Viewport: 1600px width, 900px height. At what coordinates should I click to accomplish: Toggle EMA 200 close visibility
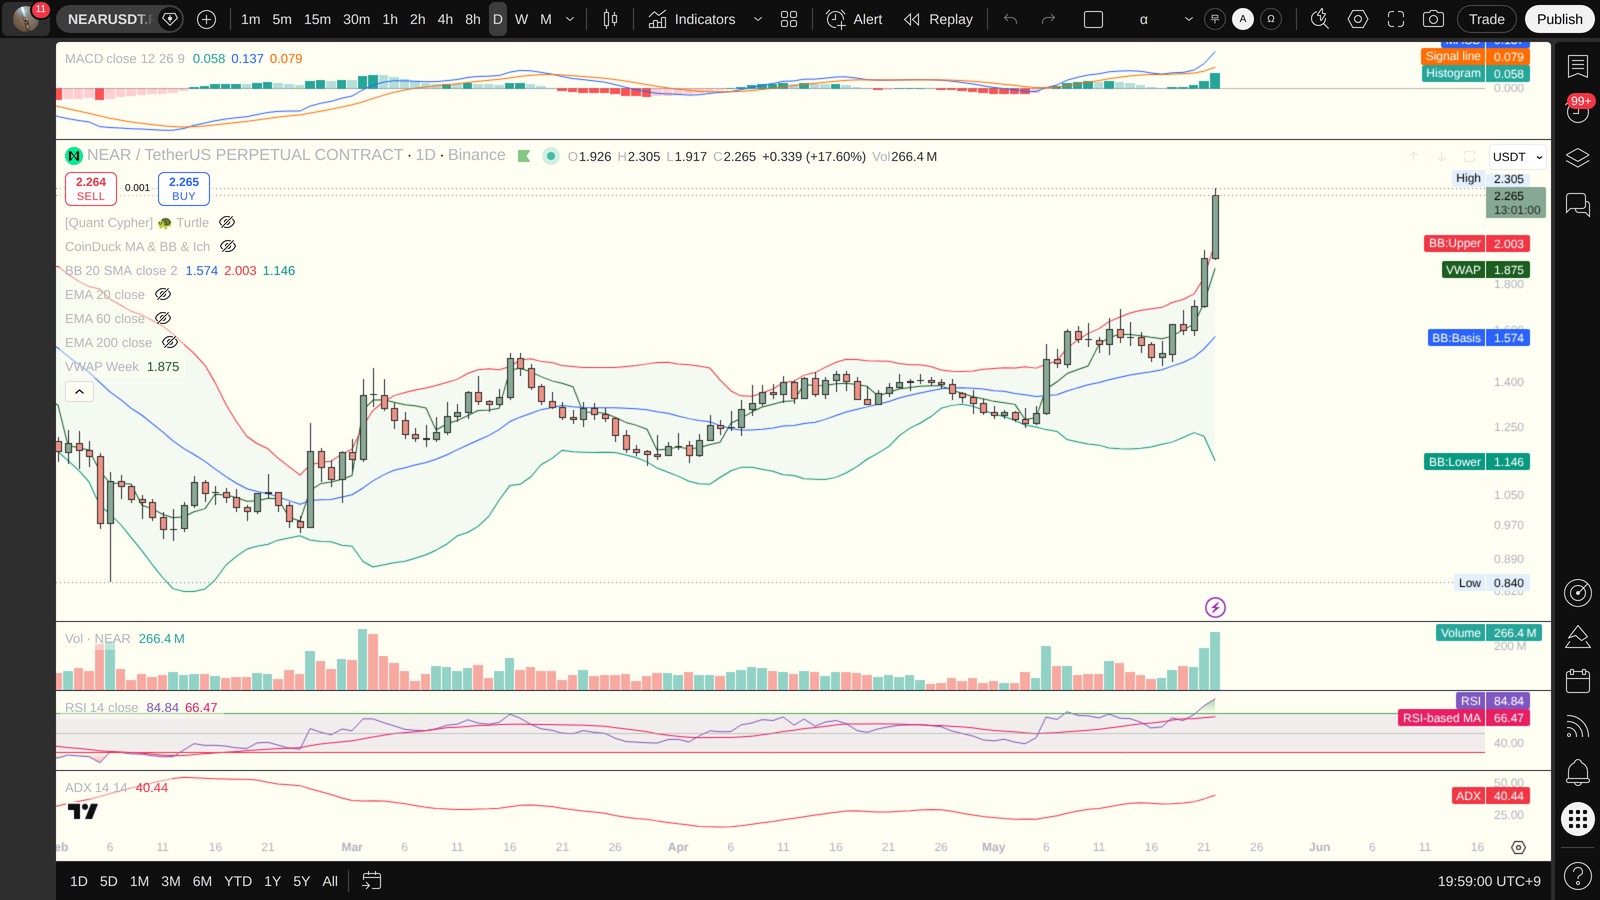click(x=170, y=342)
